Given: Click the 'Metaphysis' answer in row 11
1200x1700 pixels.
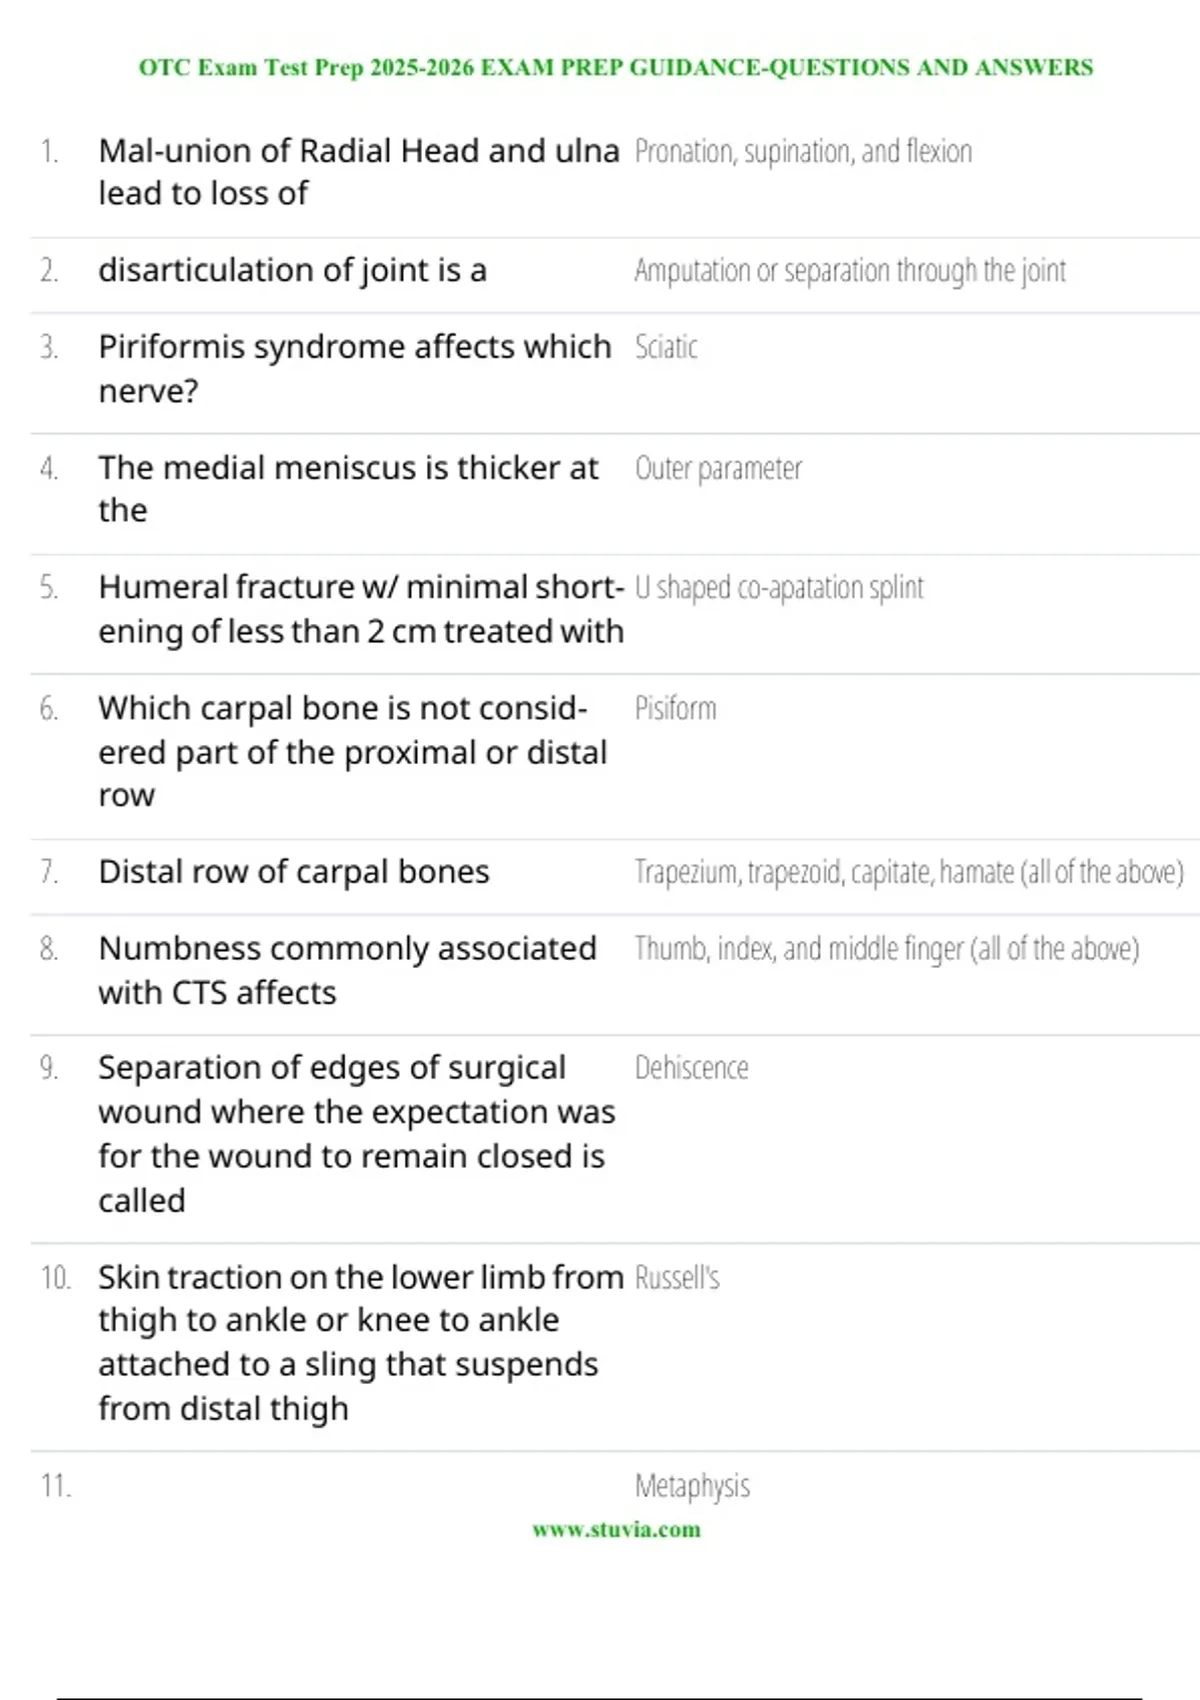Looking at the screenshot, I should (692, 1487).
